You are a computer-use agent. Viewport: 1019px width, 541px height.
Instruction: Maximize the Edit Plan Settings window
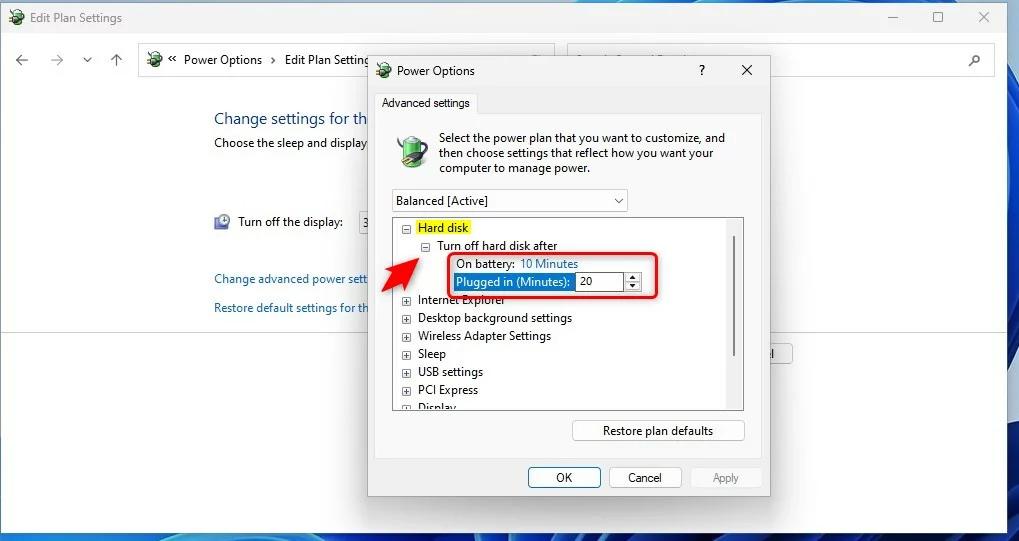click(x=938, y=18)
